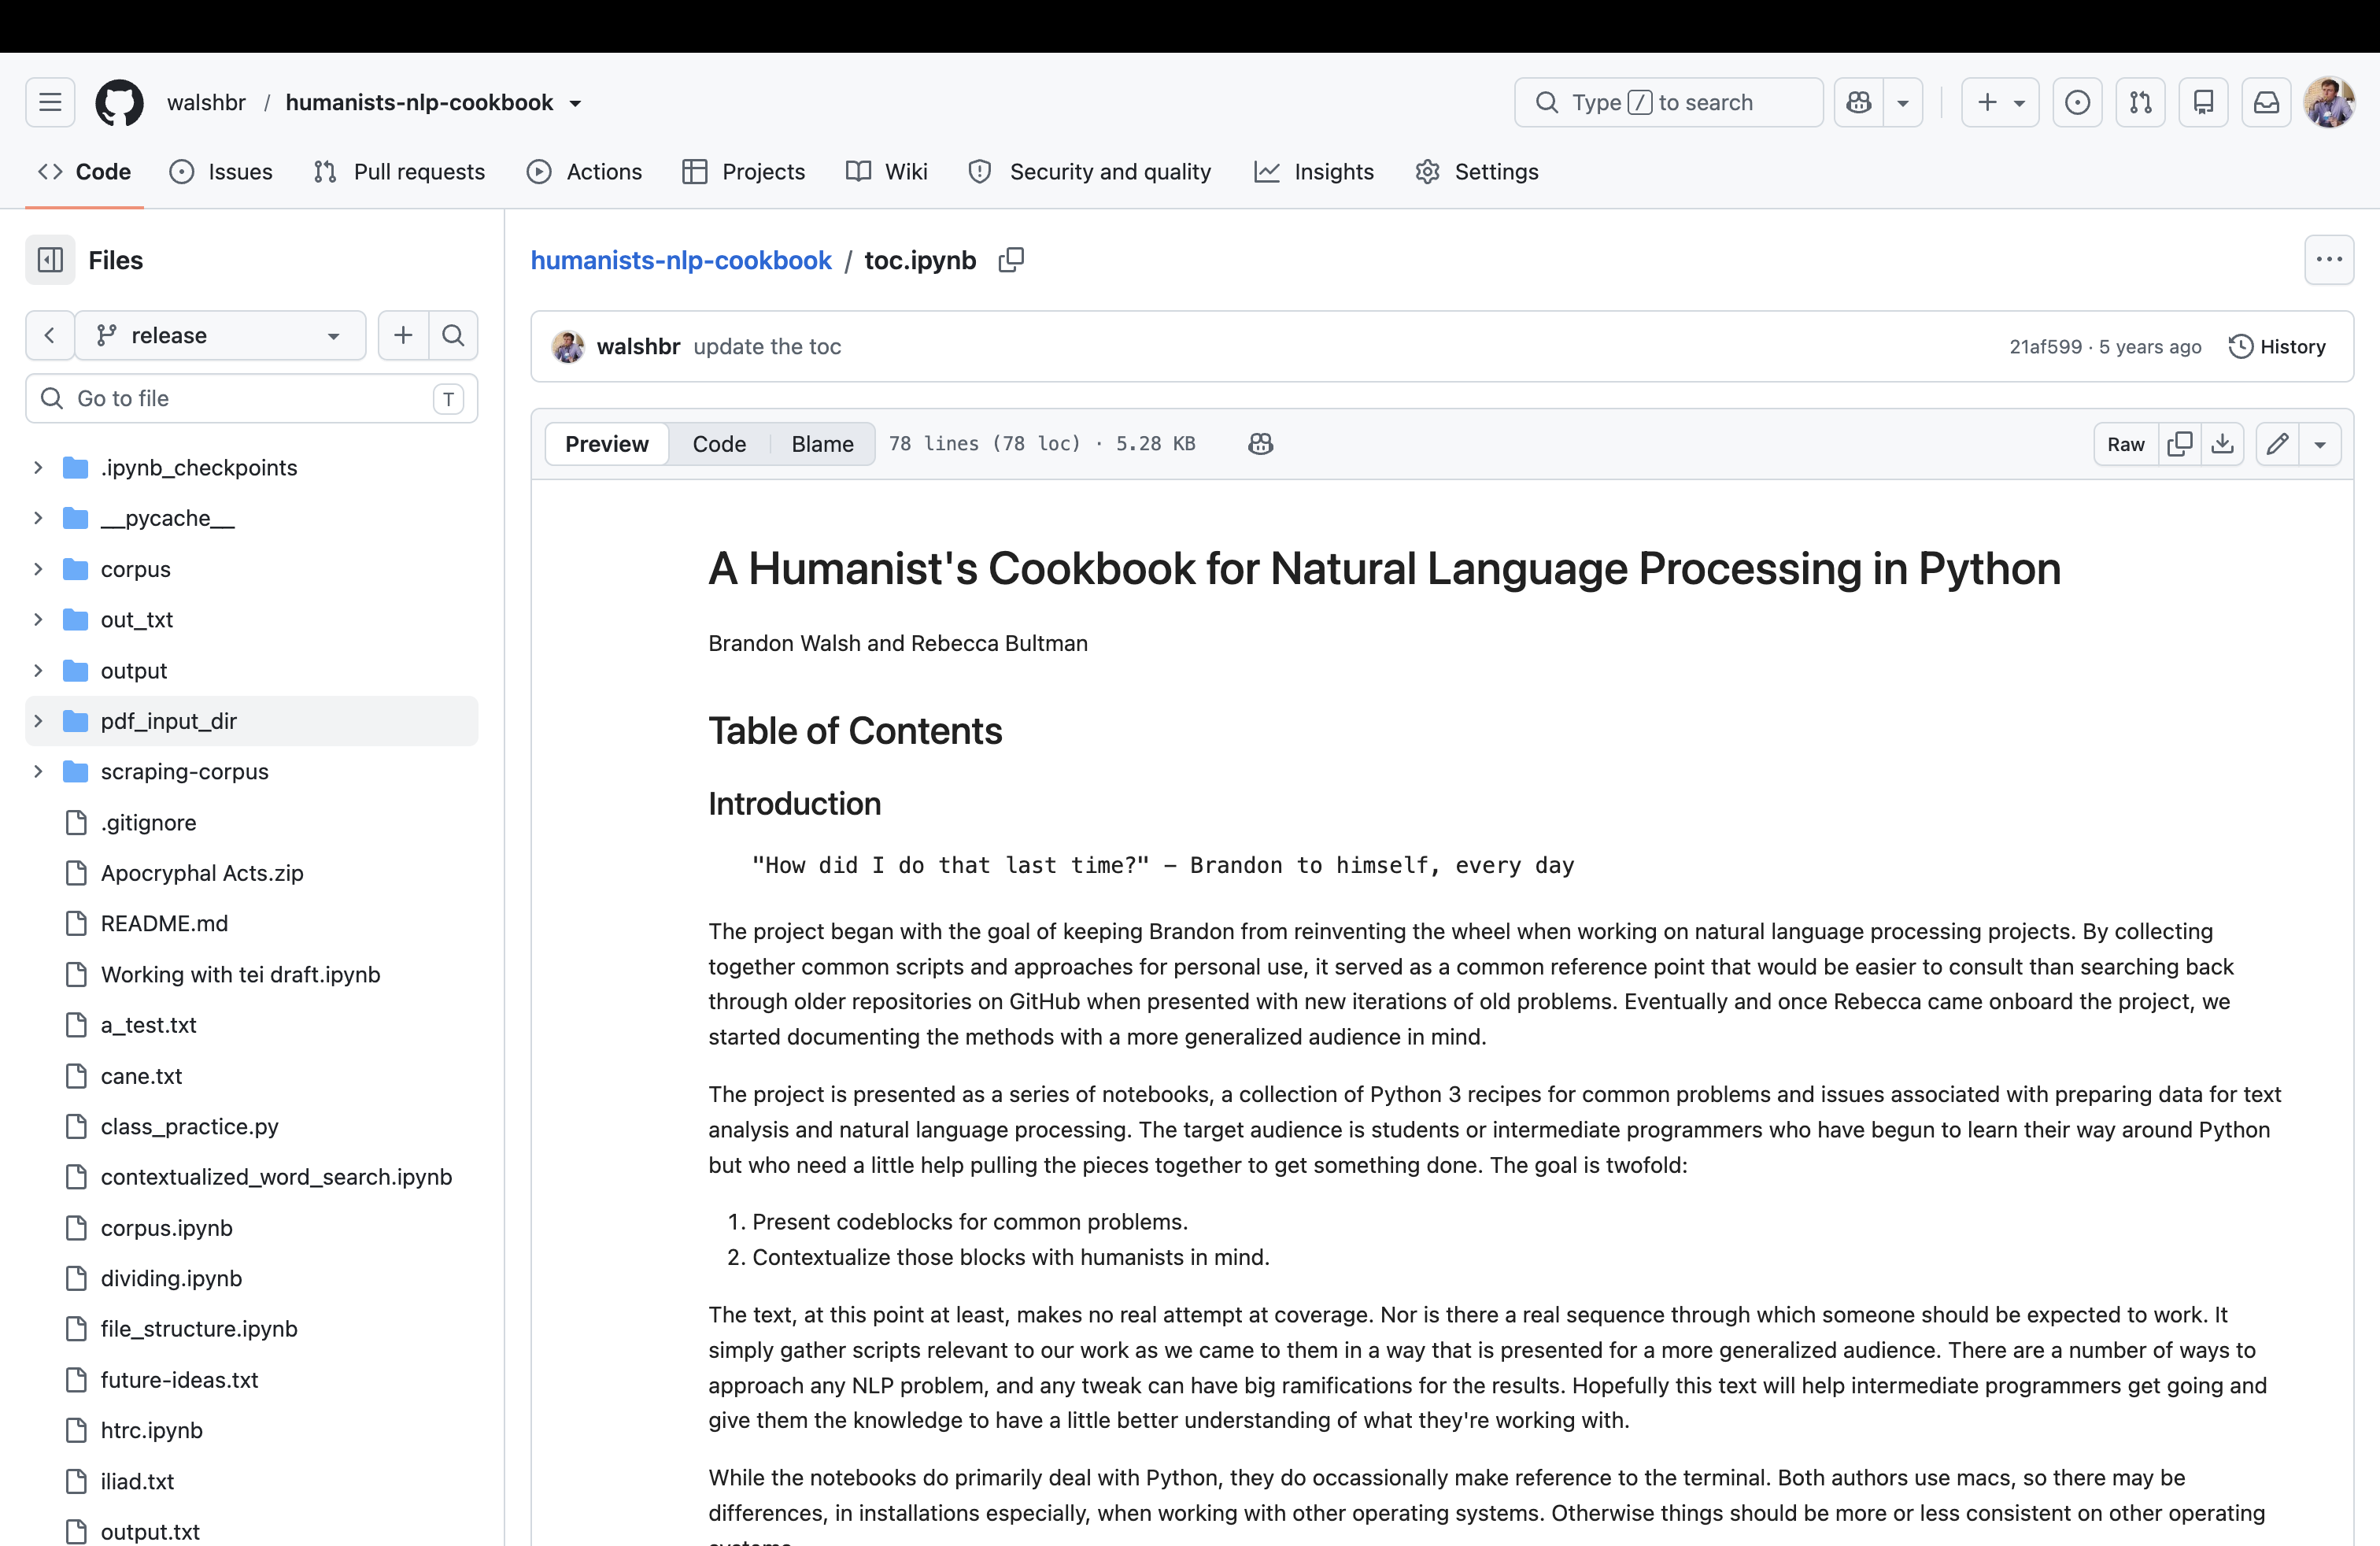Open the Insights tab
The image size is (2380, 1546).
click(x=1314, y=172)
